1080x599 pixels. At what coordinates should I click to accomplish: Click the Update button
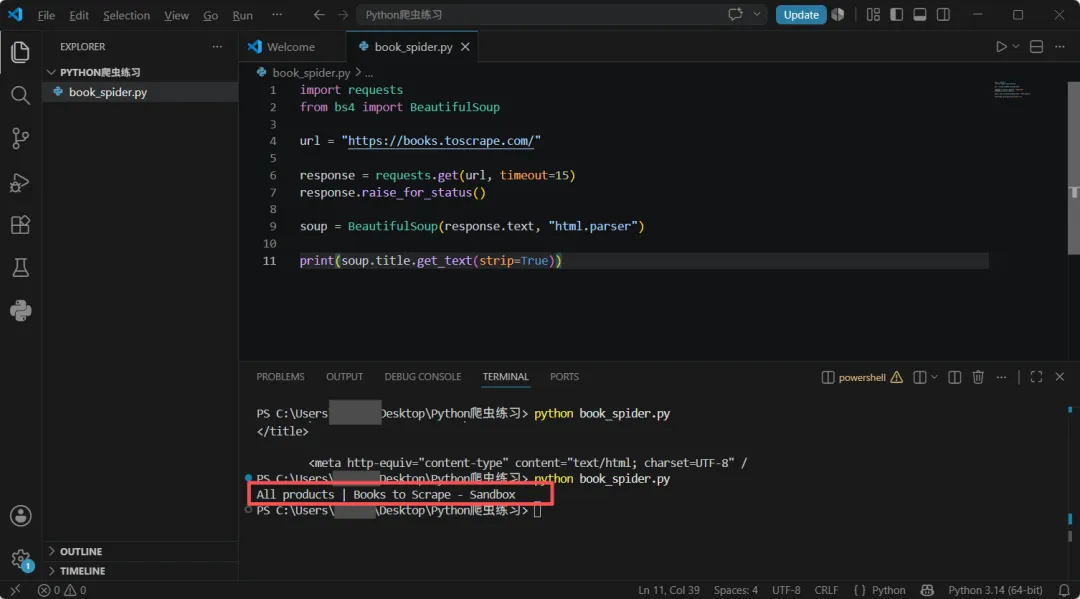[800, 14]
